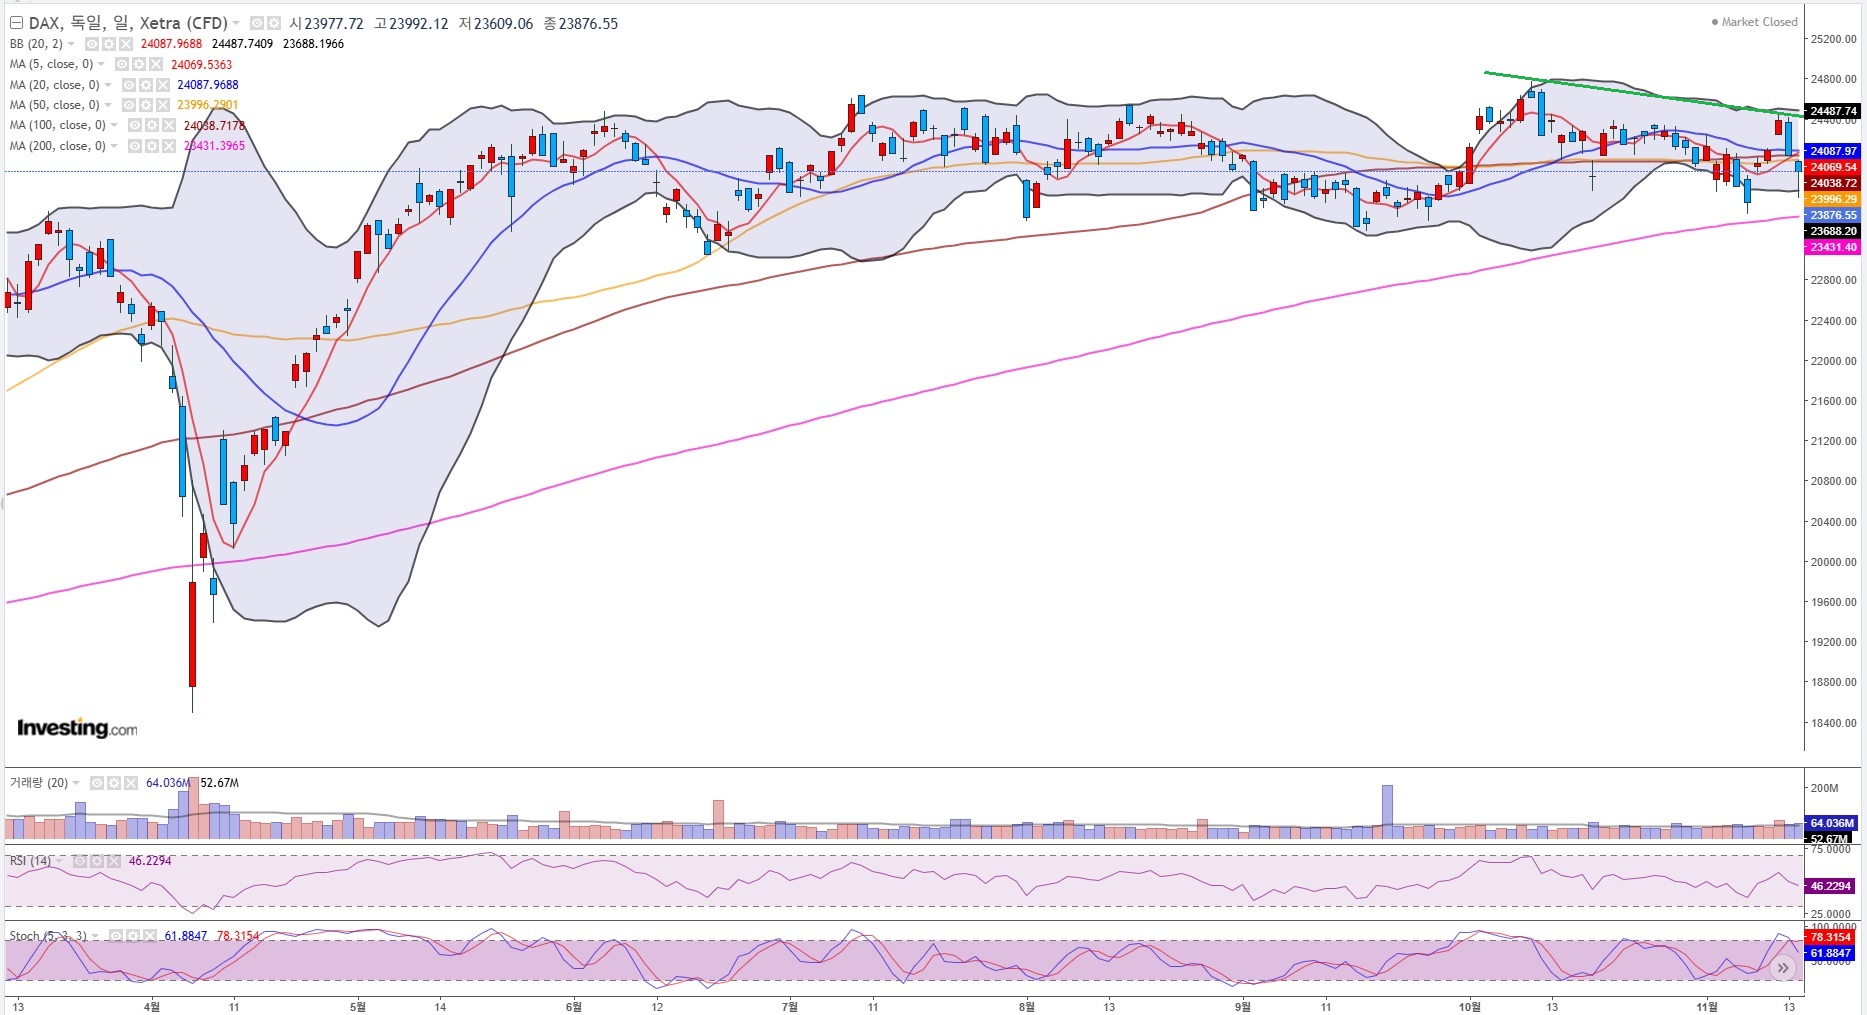Open the Stoch (5, 3, 3) dropdown
This screenshot has width=1867, height=1015.
click(96, 936)
